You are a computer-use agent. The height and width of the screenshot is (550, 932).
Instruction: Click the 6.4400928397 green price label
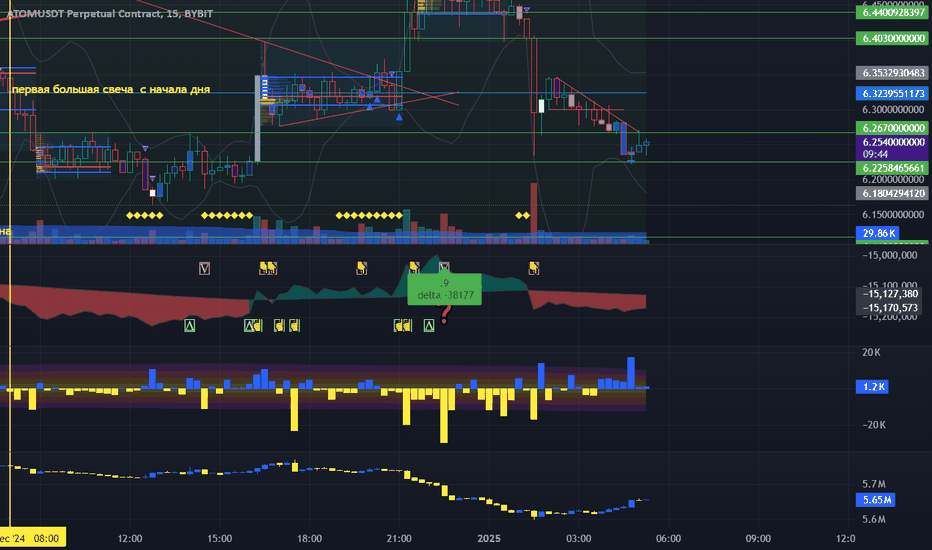click(892, 12)
